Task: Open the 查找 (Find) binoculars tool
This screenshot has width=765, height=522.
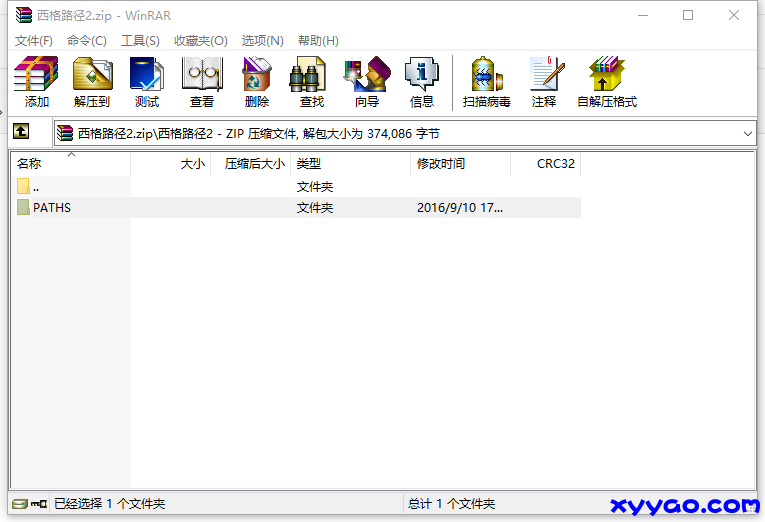Action: coord(312,81)
